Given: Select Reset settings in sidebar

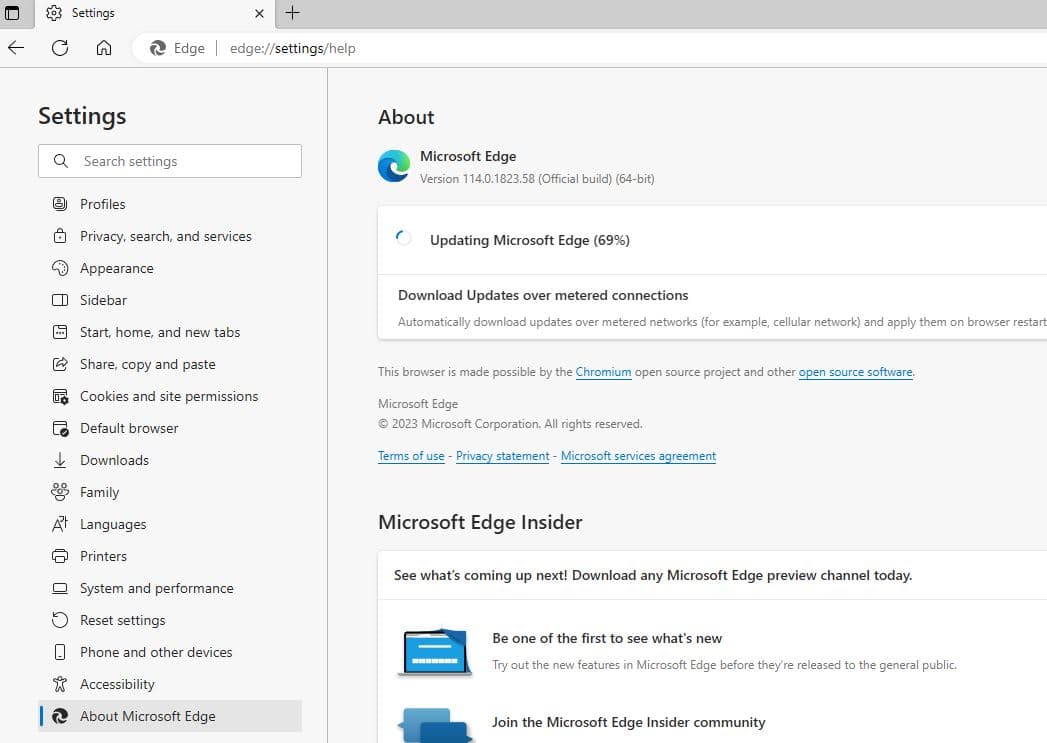Looking at the screenshot, I should (x=122, y=620).
